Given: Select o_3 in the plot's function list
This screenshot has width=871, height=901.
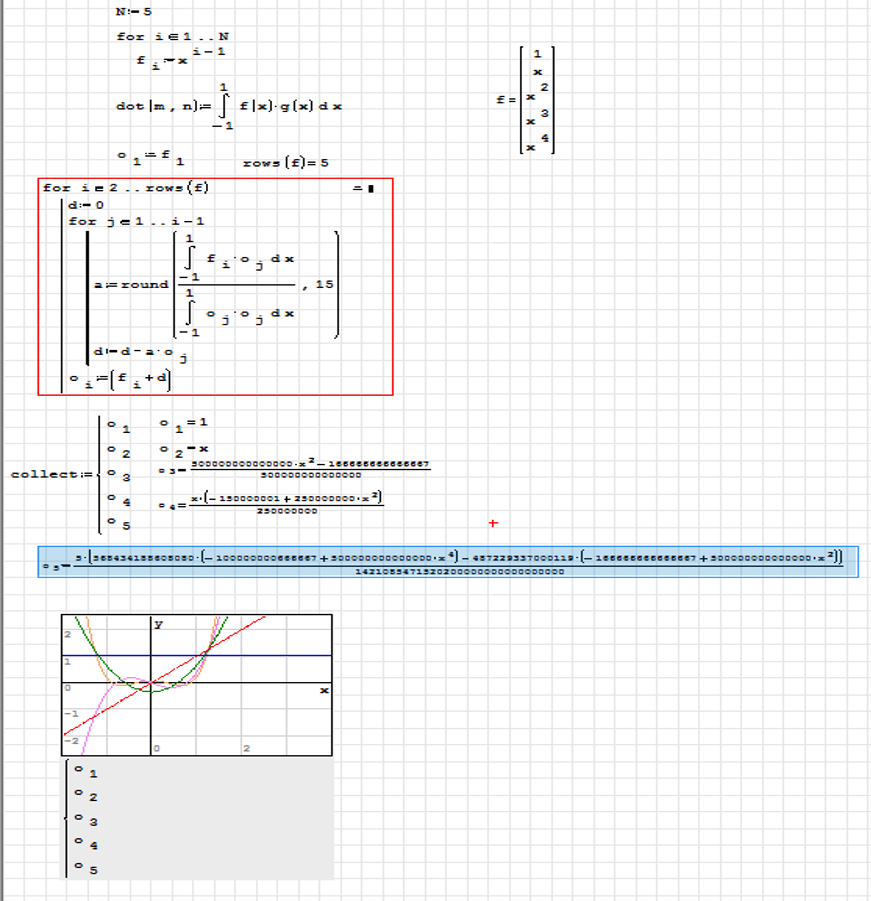Looking at the screenshot, I should click(x=93, y=822).
